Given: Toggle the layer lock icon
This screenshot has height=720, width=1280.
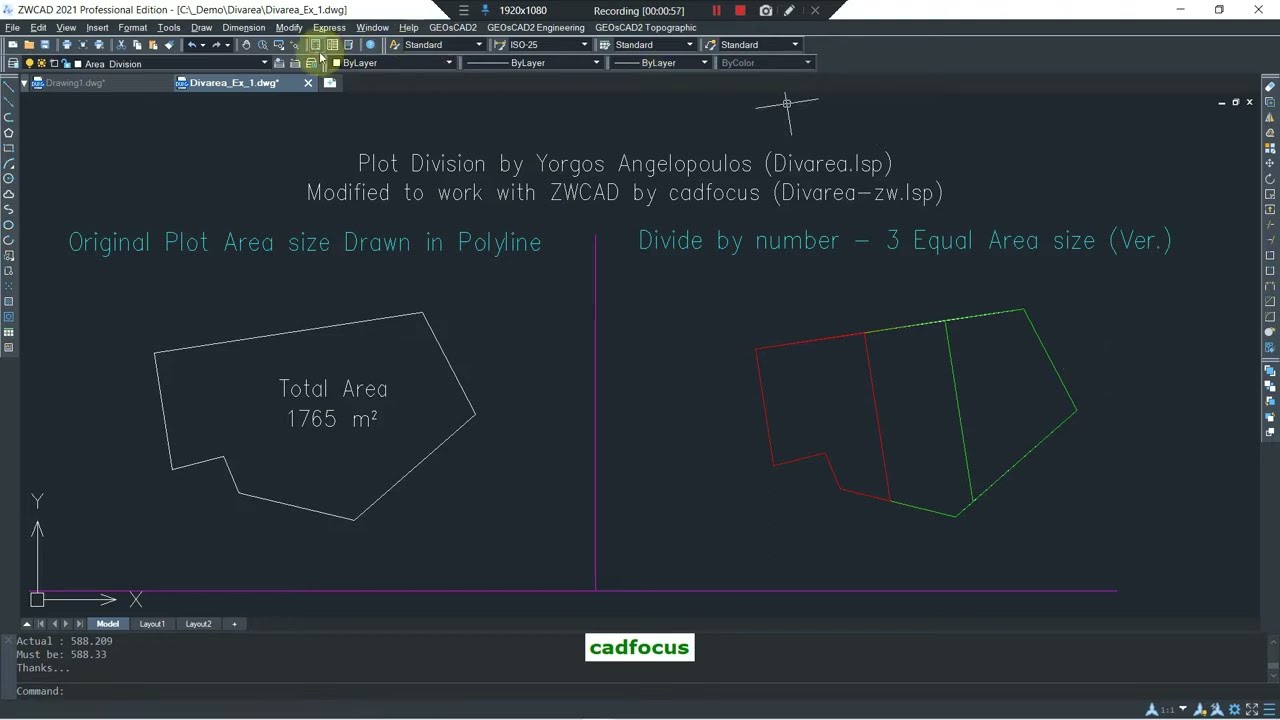Looking at the screenshot, I should pyautogui.click(x=66, y=63).
